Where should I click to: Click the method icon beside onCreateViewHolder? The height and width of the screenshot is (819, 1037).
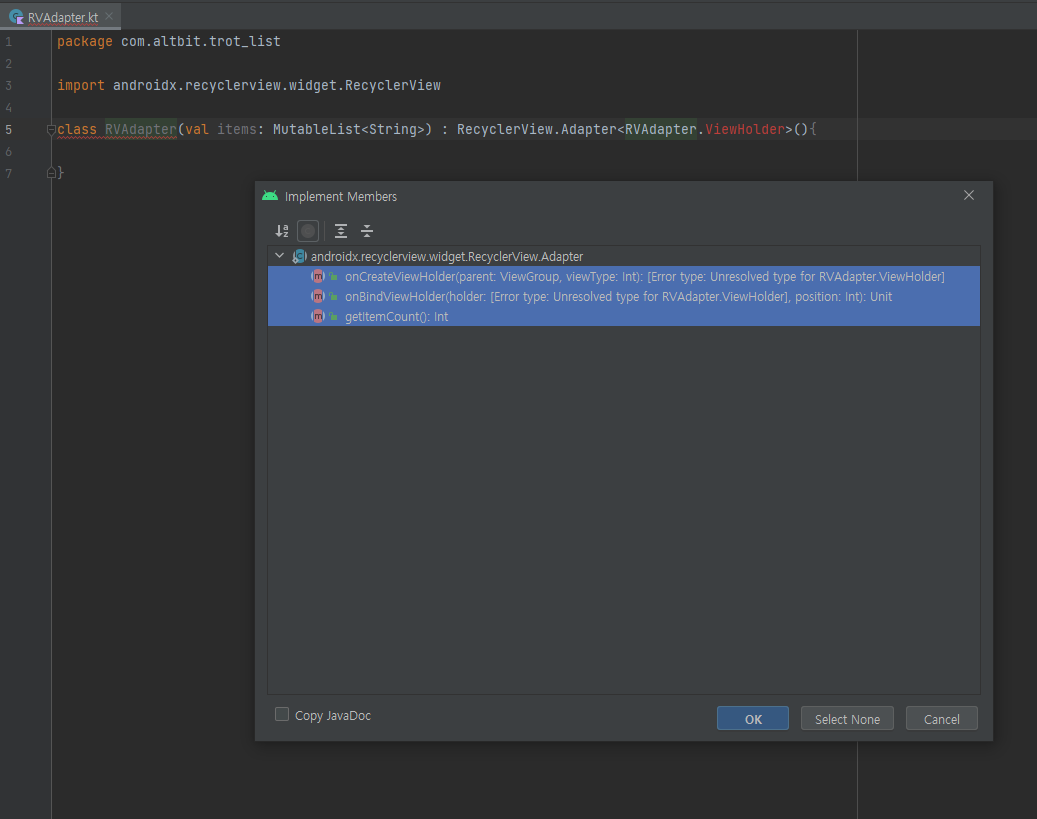(x=318, y=277)
